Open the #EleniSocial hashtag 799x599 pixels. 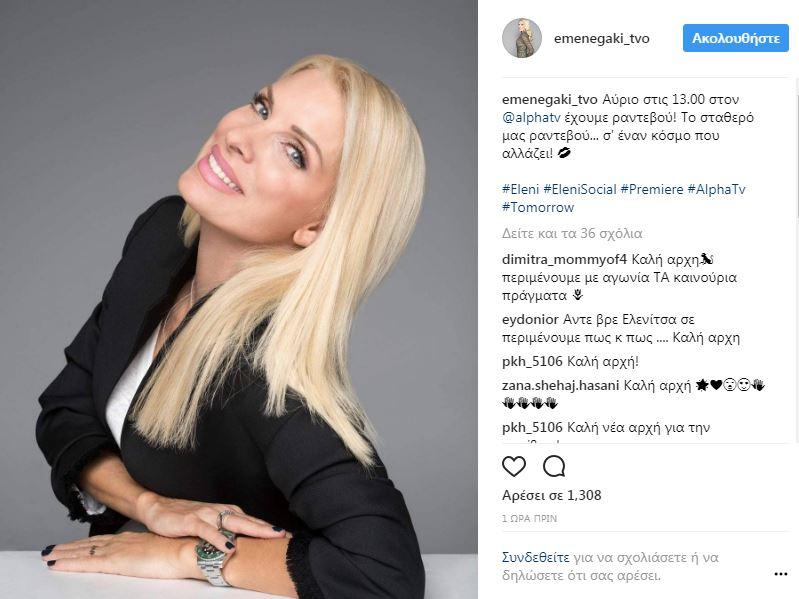point(580,189)
